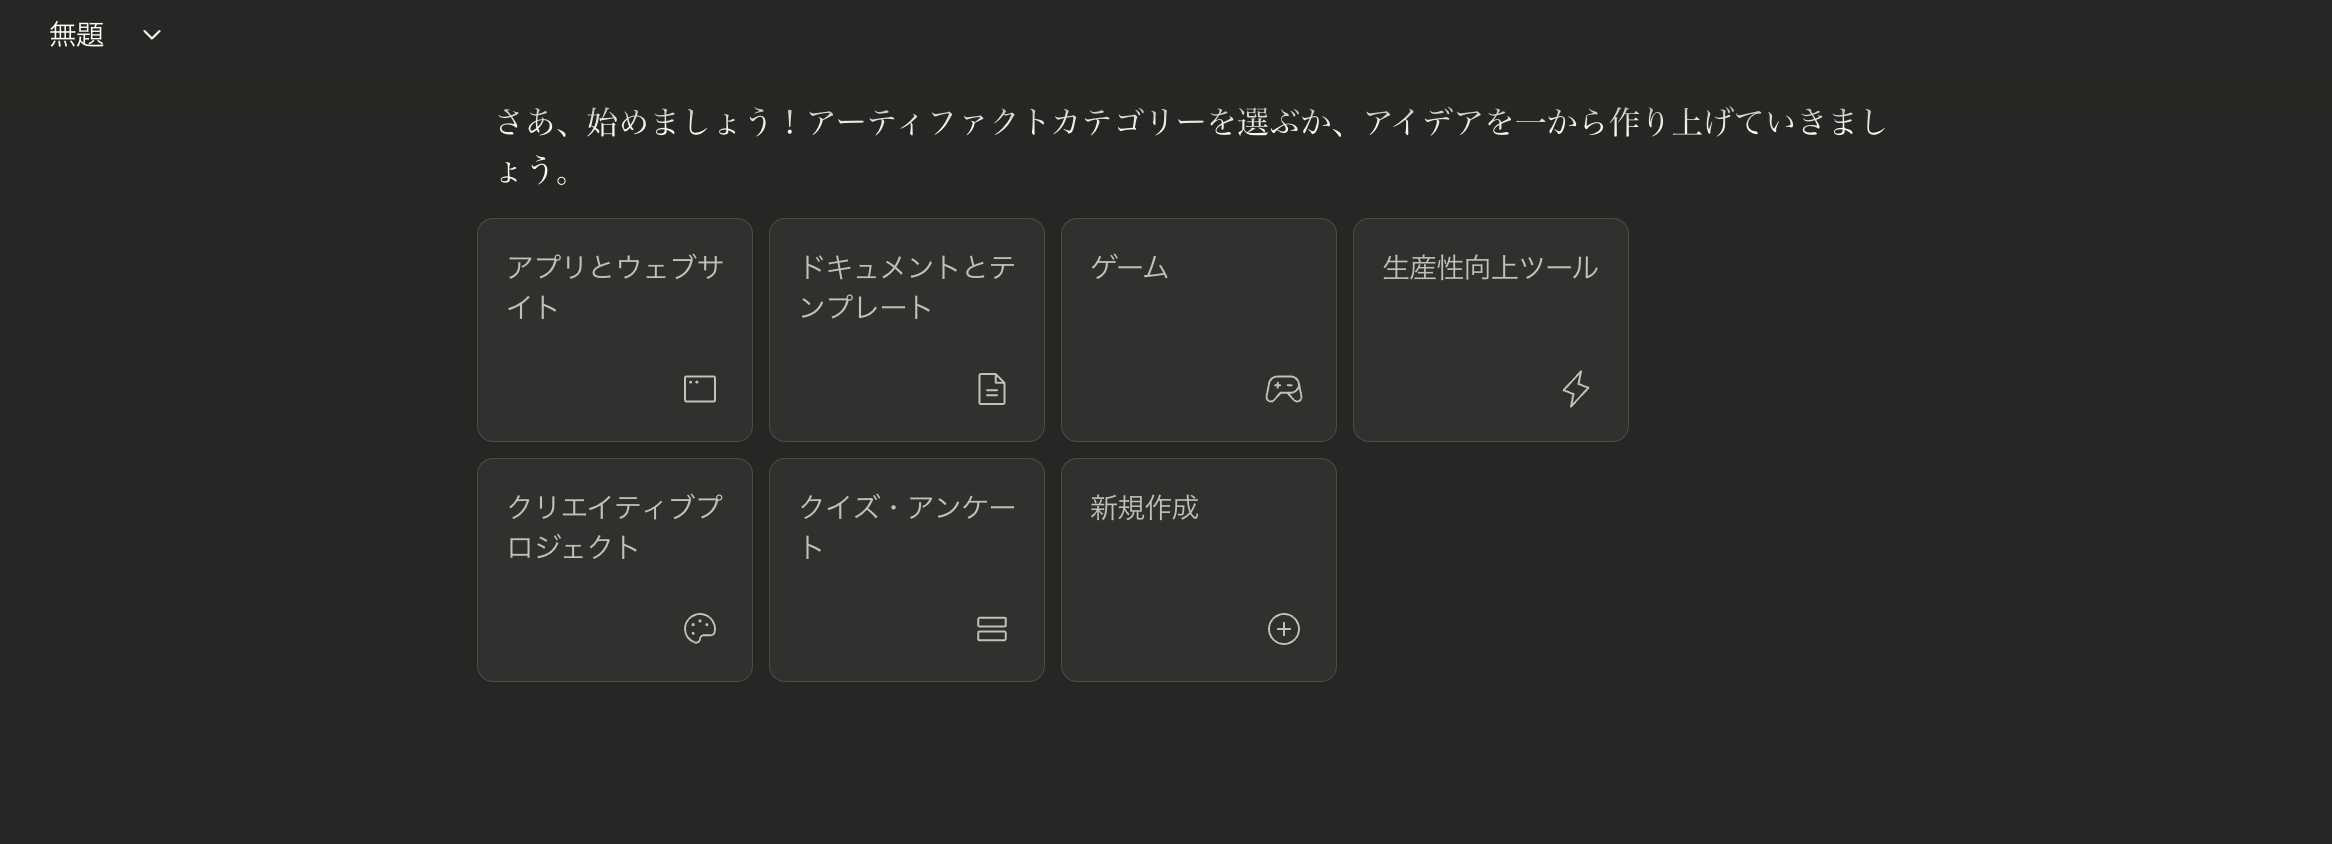The height and width of the screenshot is (844, 2332).
Task: Click the 新規作成 label text
Action: pos(1144,507)
